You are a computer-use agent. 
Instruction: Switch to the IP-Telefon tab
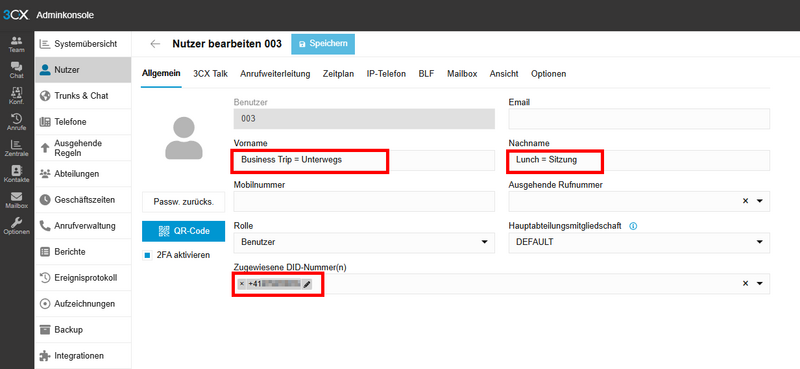[386, 74]
